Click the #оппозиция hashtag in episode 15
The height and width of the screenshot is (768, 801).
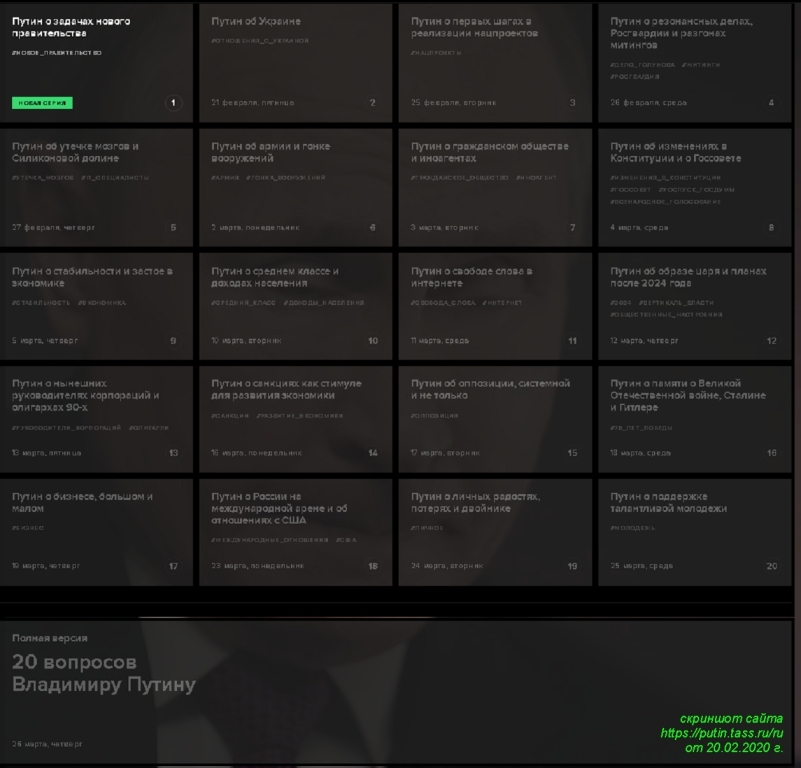click(435, 415)
